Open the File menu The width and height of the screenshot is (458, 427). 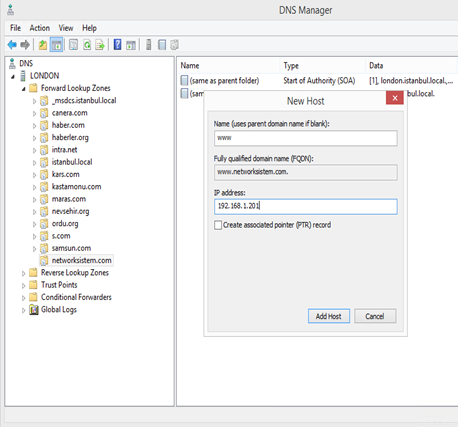15,28
